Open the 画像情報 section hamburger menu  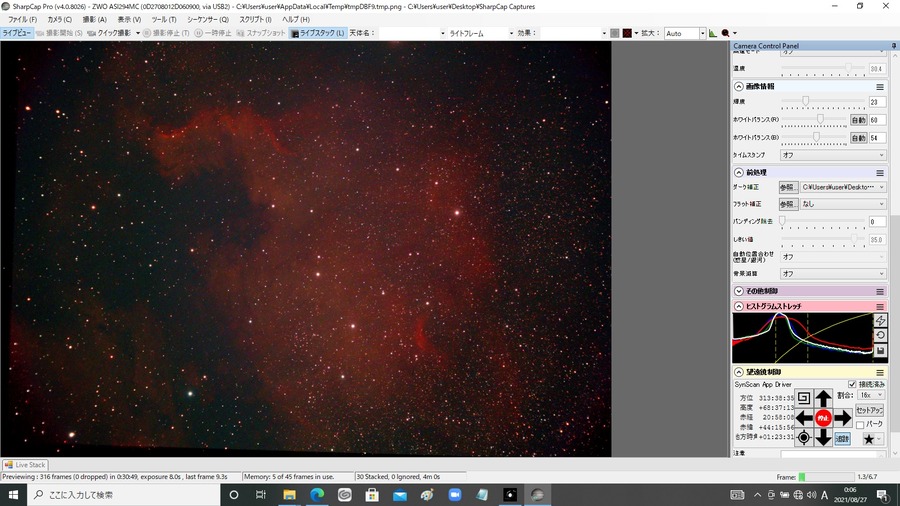880,87
